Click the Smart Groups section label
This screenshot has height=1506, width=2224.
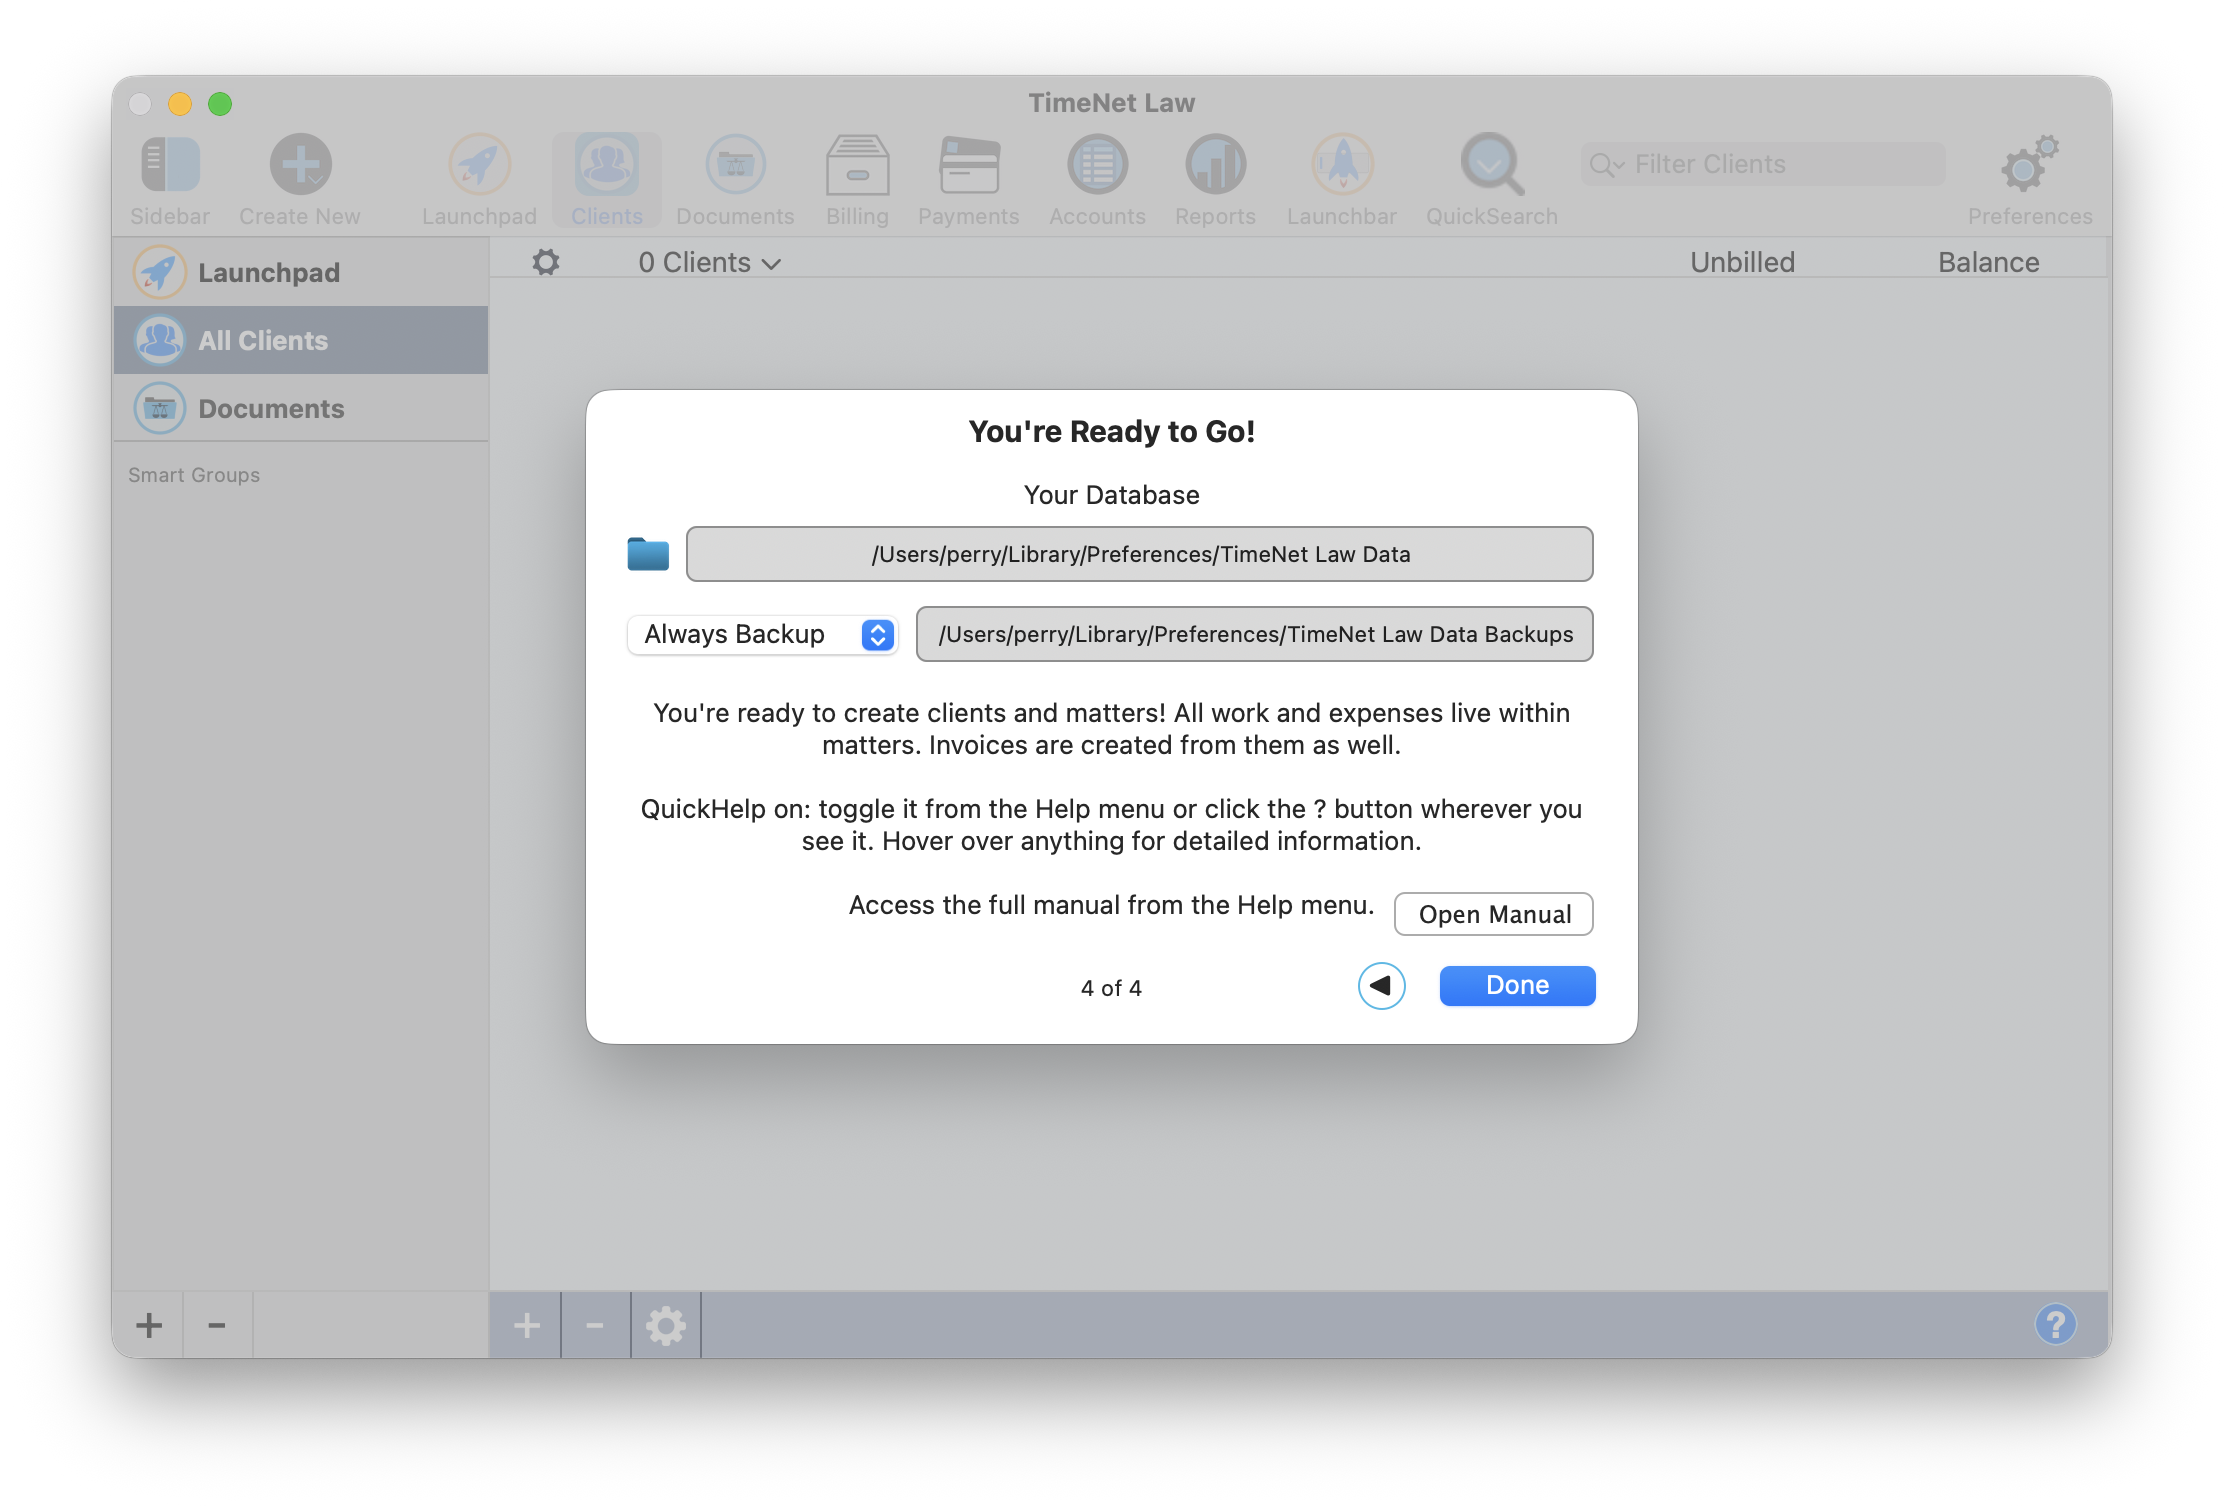coord(194,475)
